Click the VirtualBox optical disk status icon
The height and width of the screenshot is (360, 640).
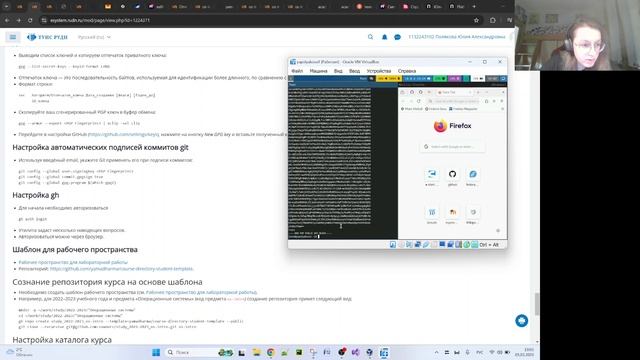401,244
